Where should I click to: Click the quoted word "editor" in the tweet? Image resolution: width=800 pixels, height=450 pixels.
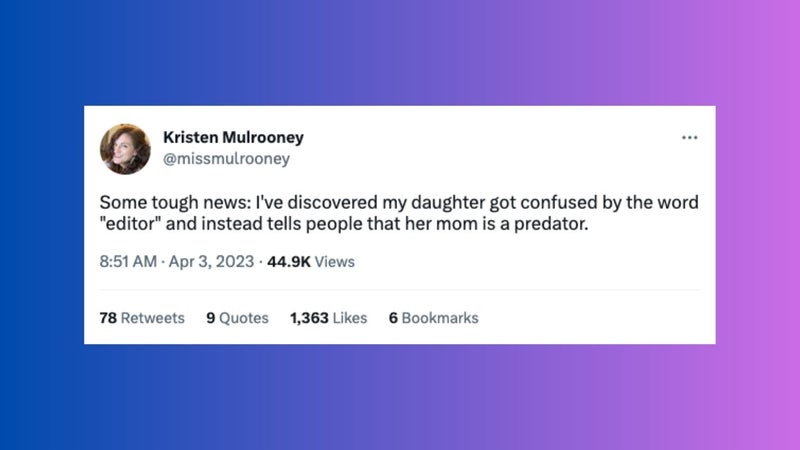click(130, 223)
